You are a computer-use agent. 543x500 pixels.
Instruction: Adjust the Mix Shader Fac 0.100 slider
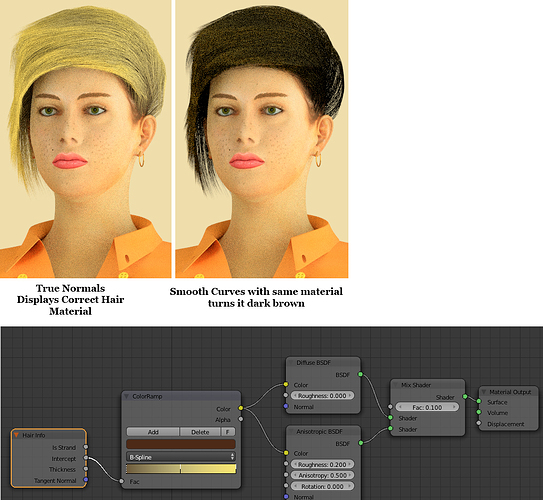427,407
